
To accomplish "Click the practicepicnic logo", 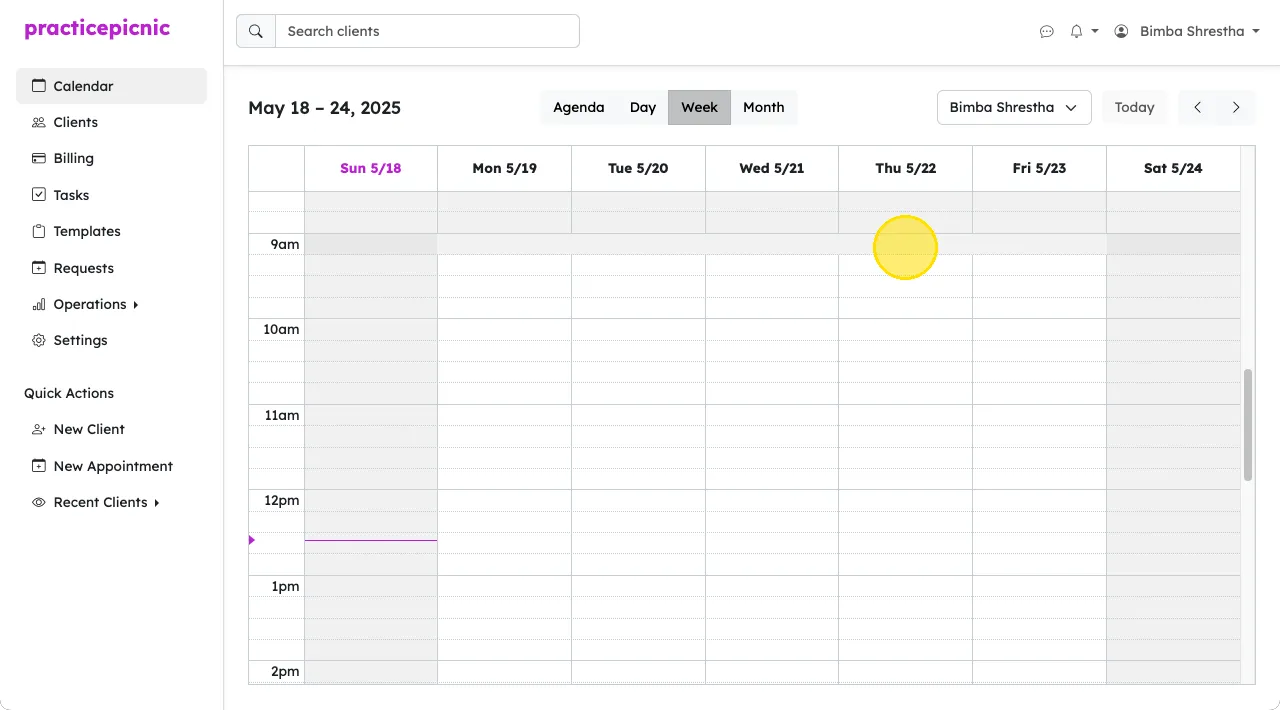I will [x=97, y=29].
